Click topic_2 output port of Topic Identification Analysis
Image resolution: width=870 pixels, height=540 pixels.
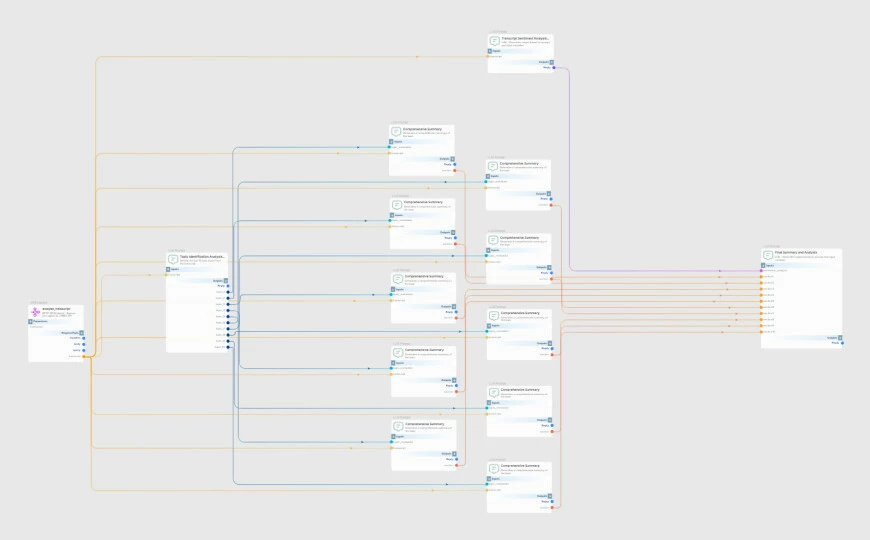pyautogui.click(x=228, y=298)
